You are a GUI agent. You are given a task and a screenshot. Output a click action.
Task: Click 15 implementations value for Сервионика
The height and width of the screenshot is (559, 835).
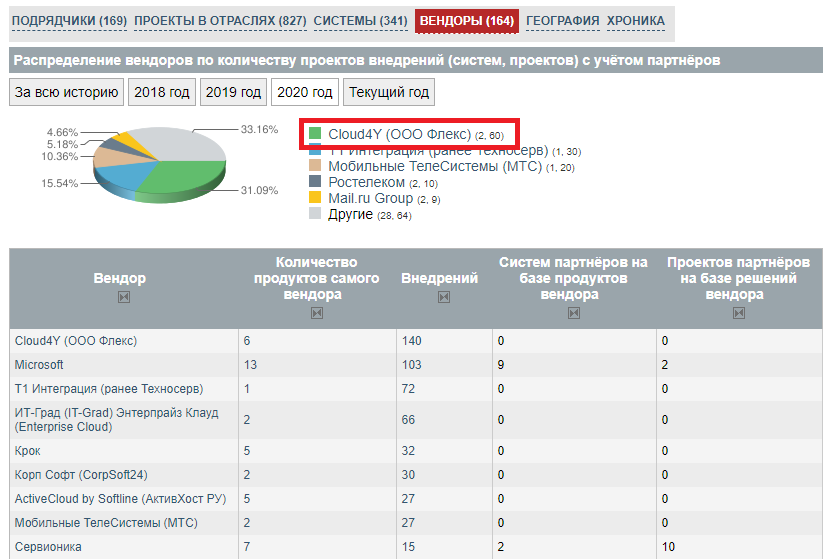(x=408, y=546)
